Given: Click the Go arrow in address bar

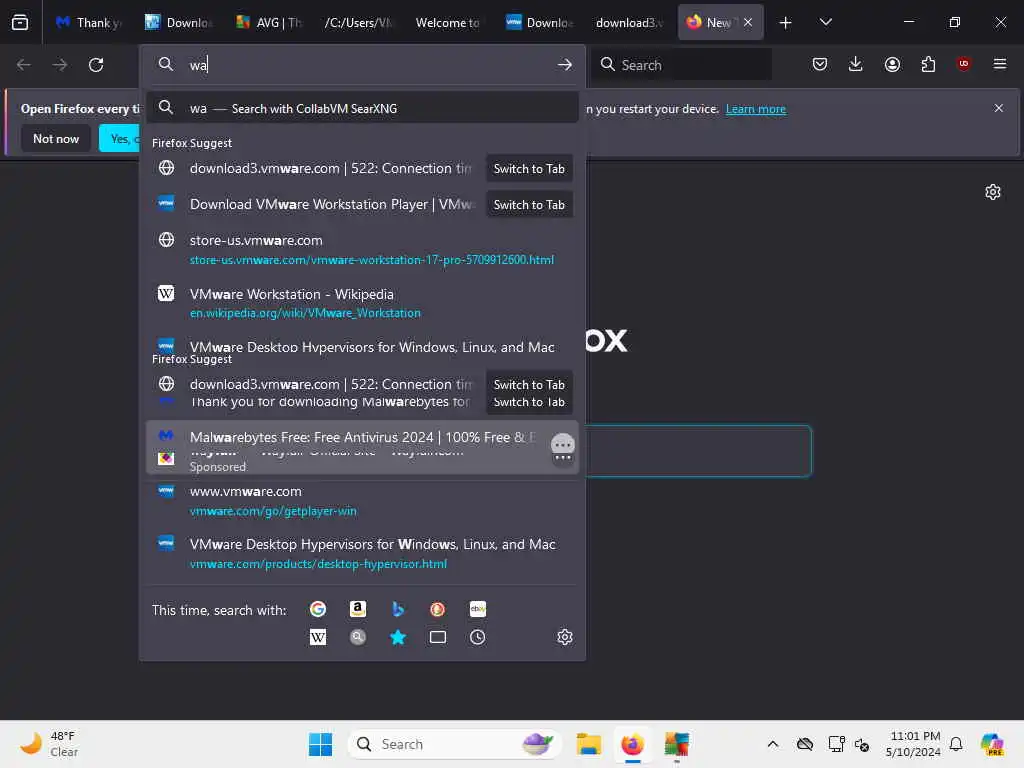Looking at the screenshot, I should point(565,64).
